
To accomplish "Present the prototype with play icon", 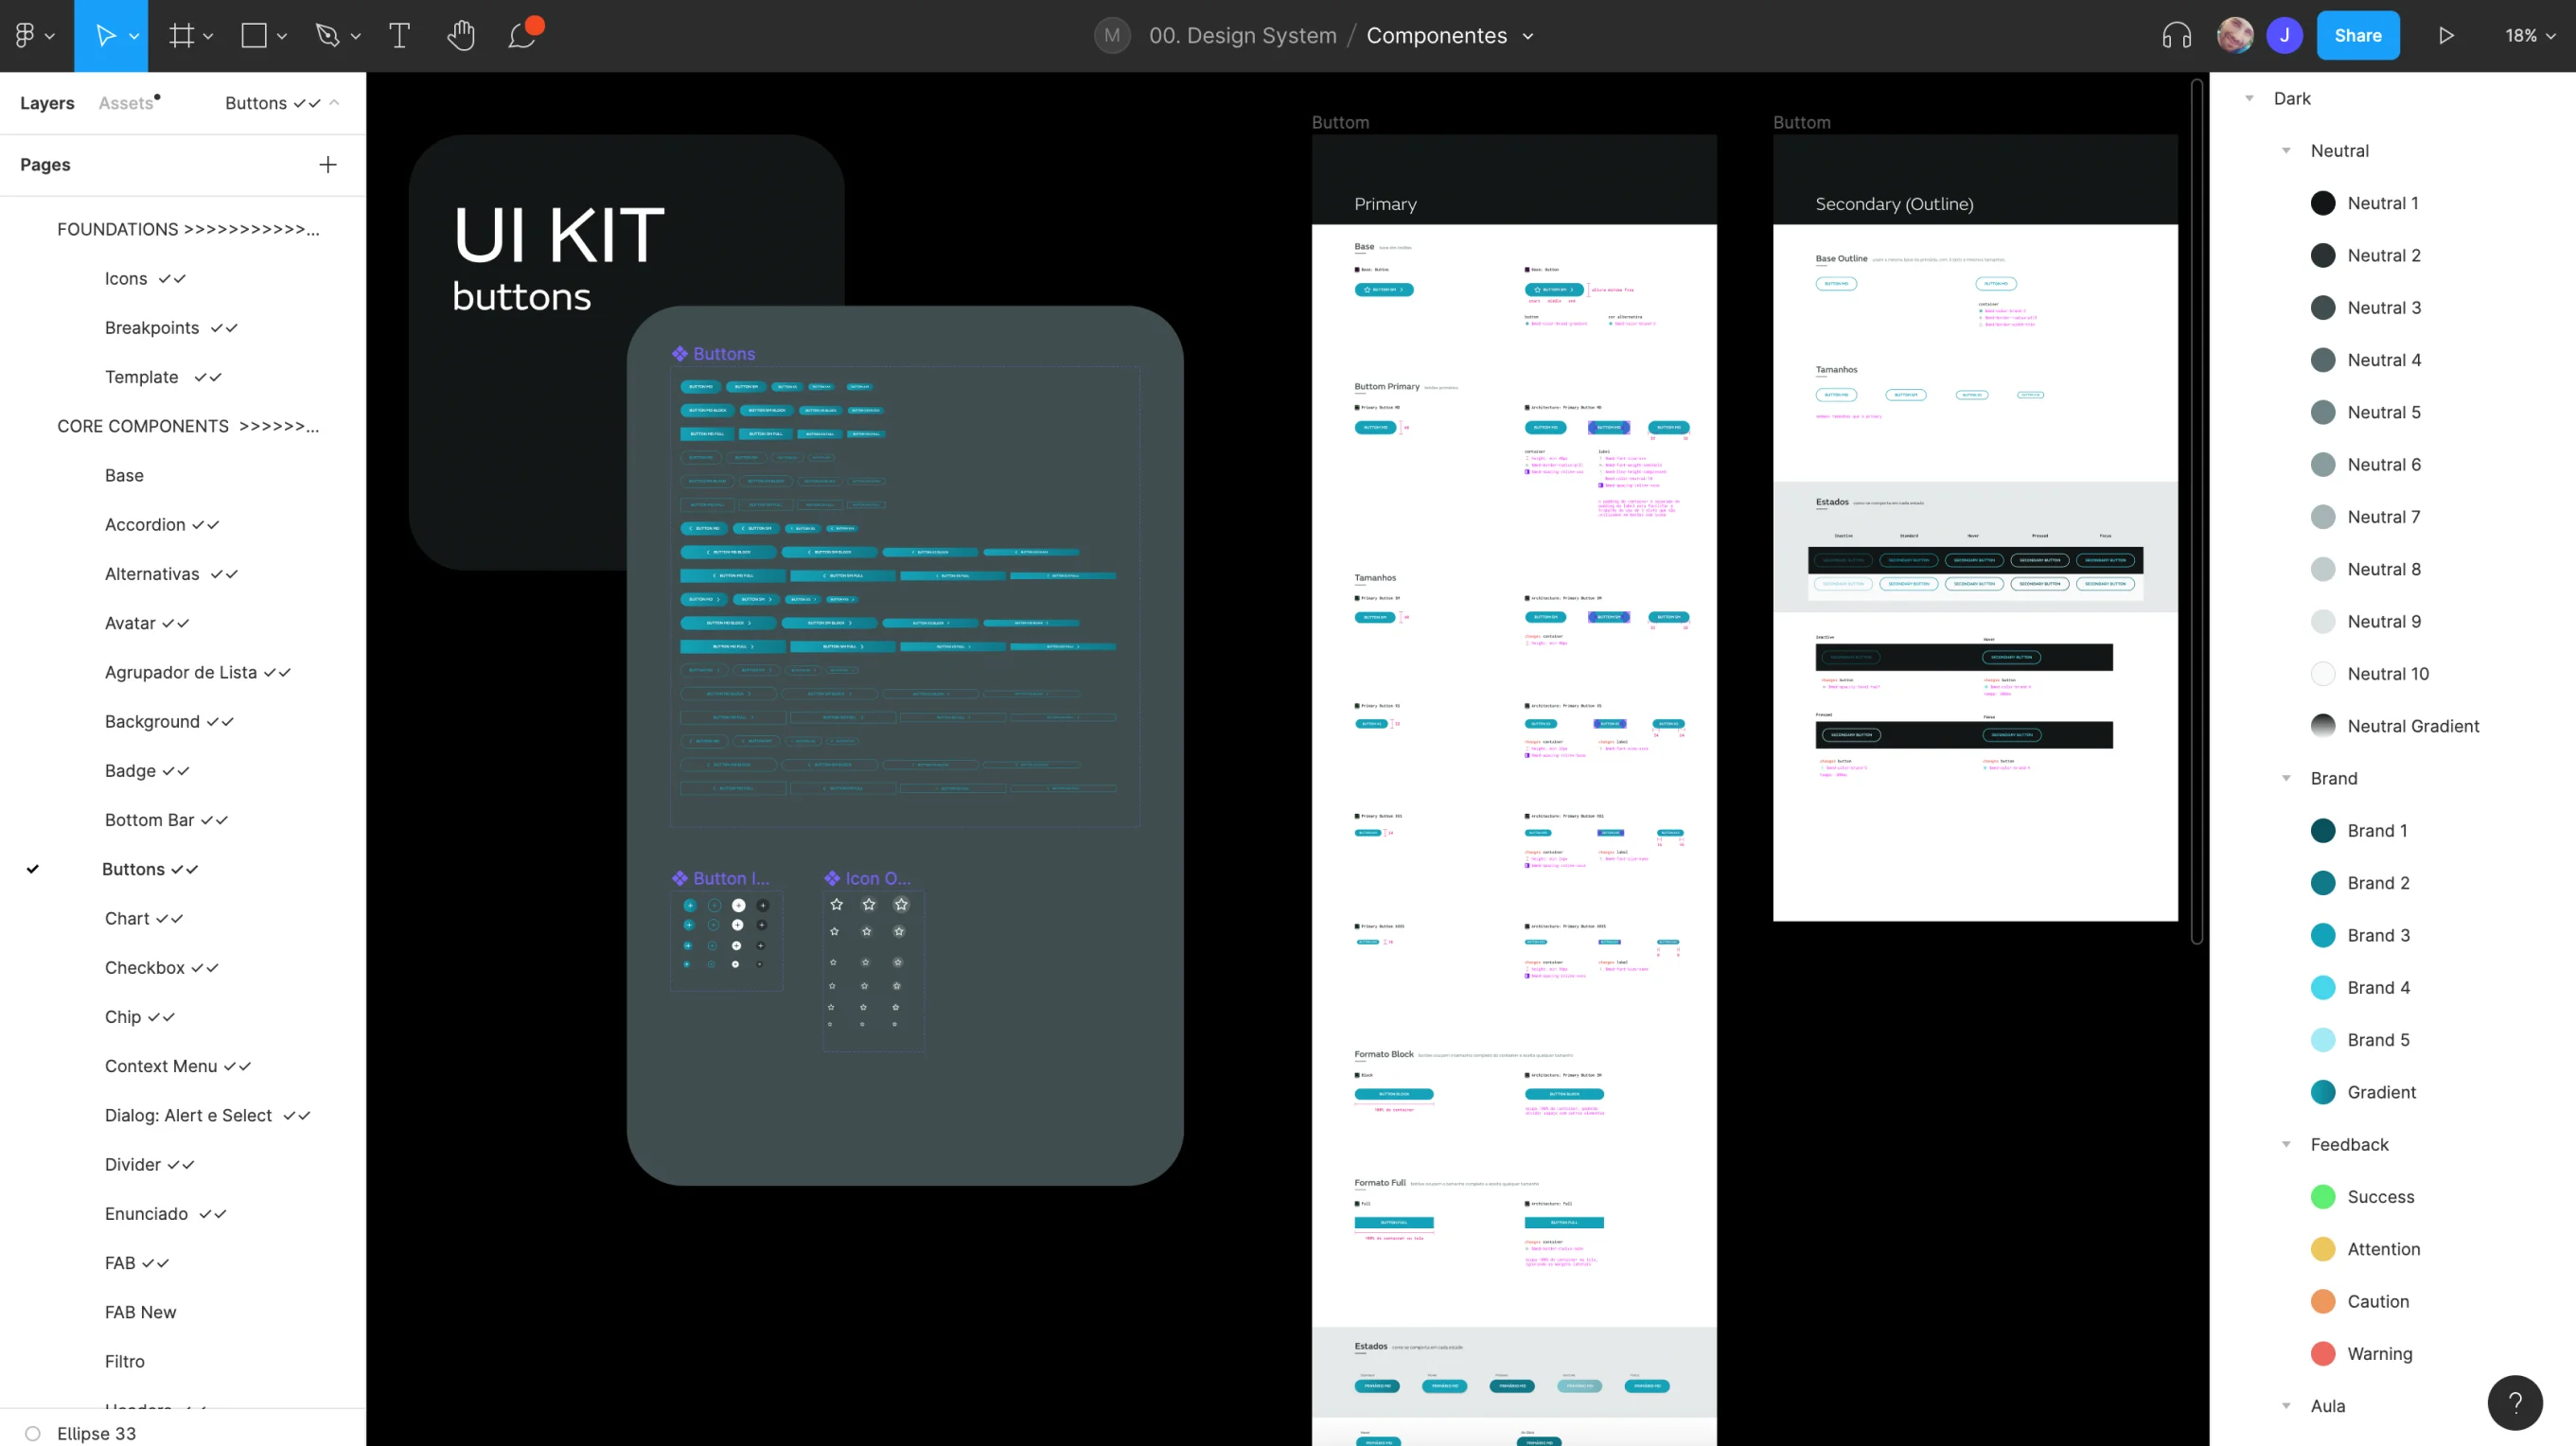I will (2446, 36).
